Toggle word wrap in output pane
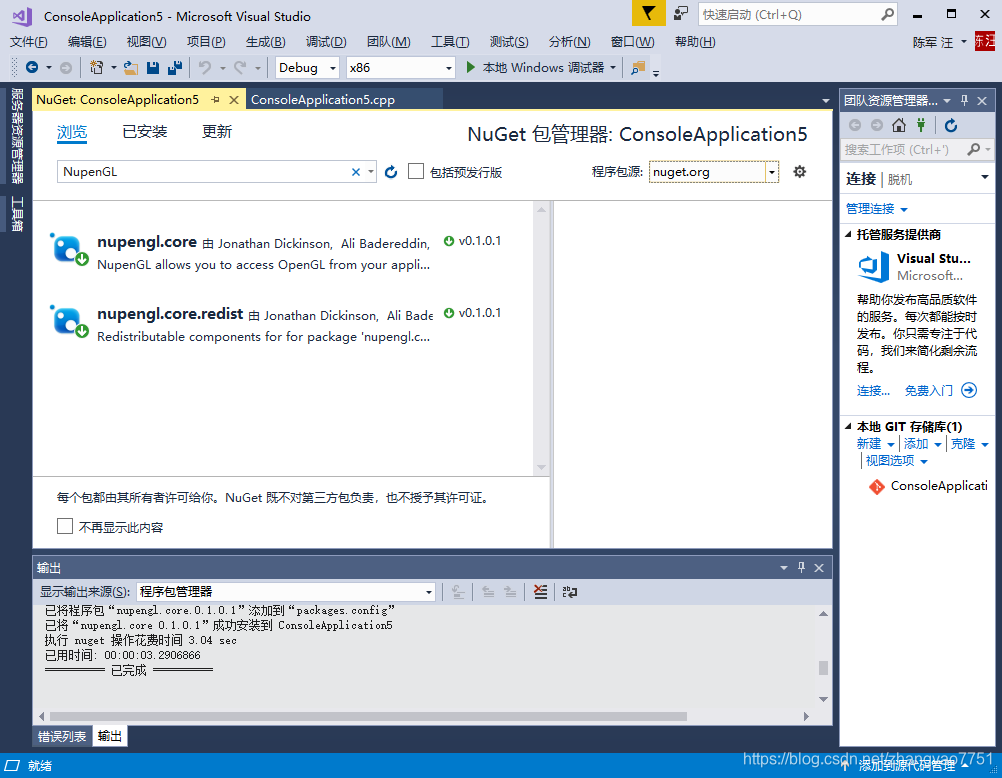This screenshot has width=1002, height=778. [x=569, y=592]
